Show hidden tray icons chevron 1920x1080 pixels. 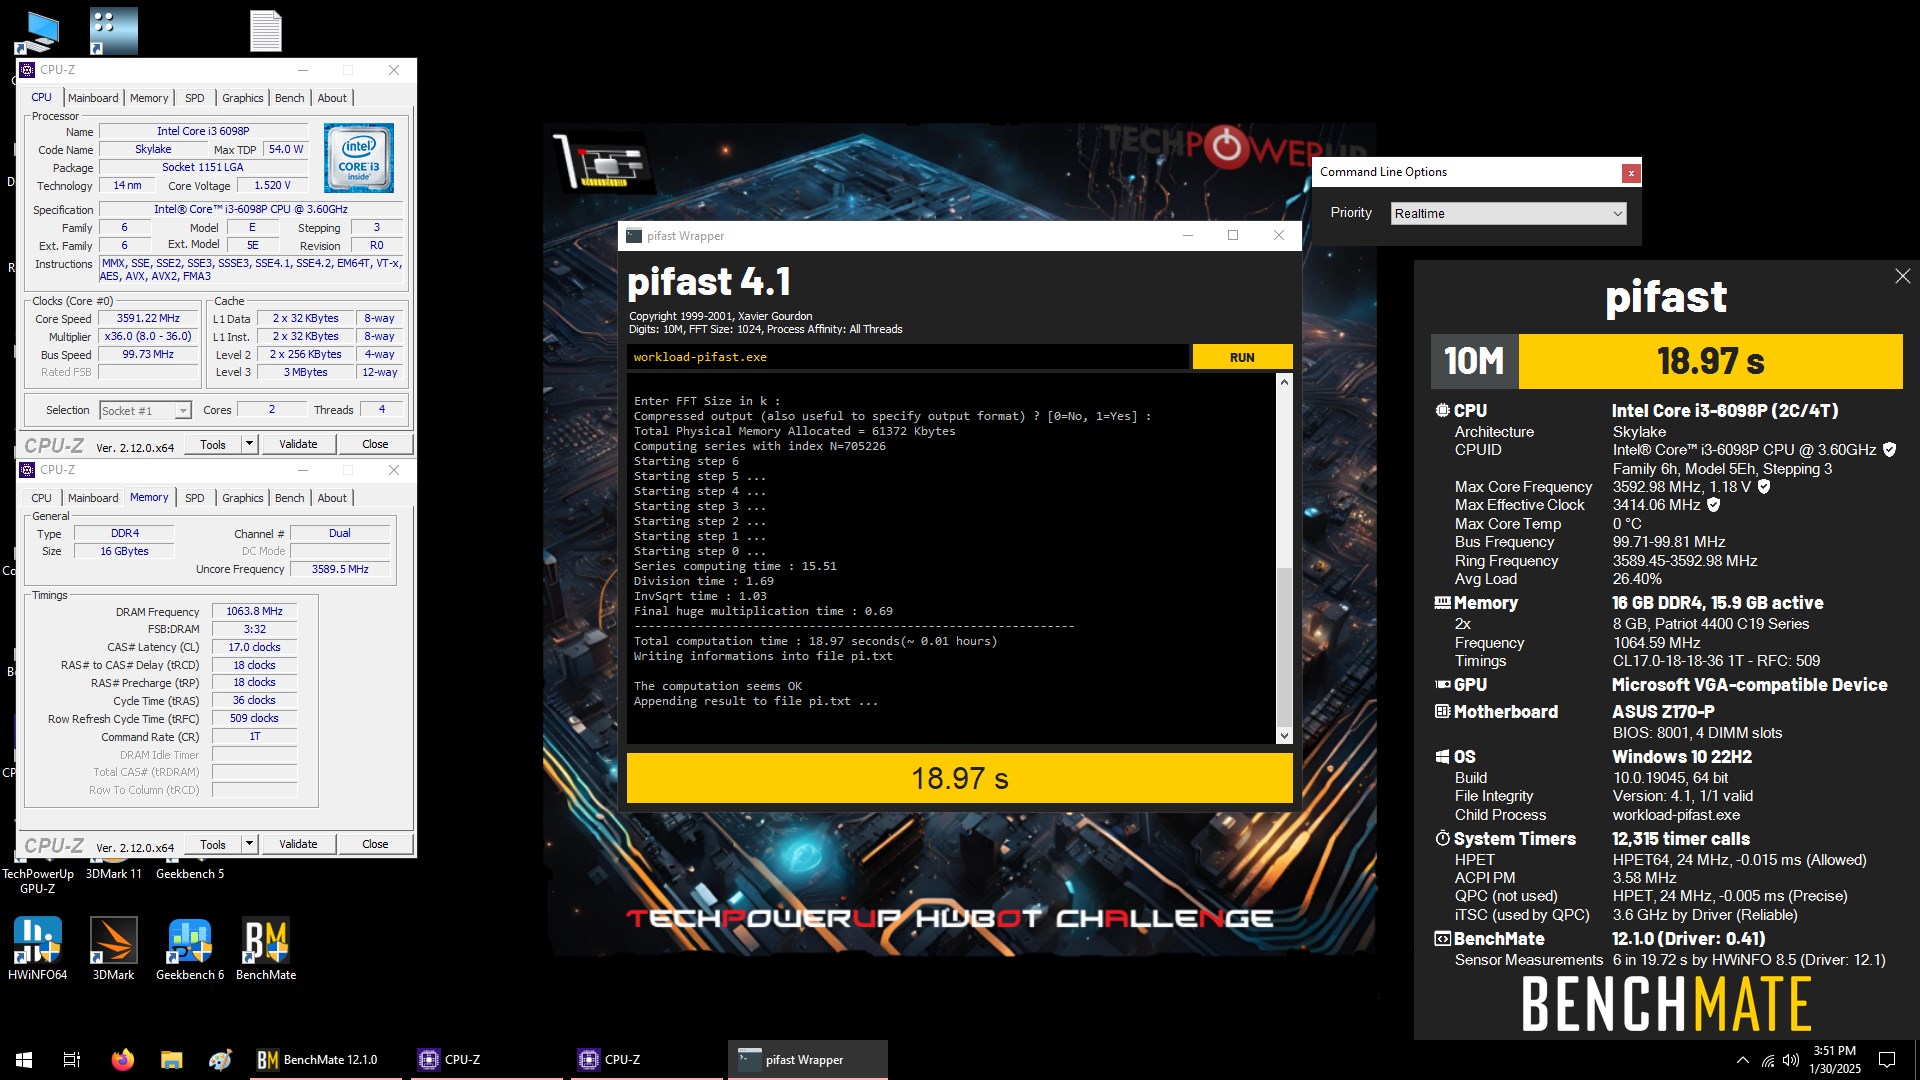[x=1743, y=1060]
